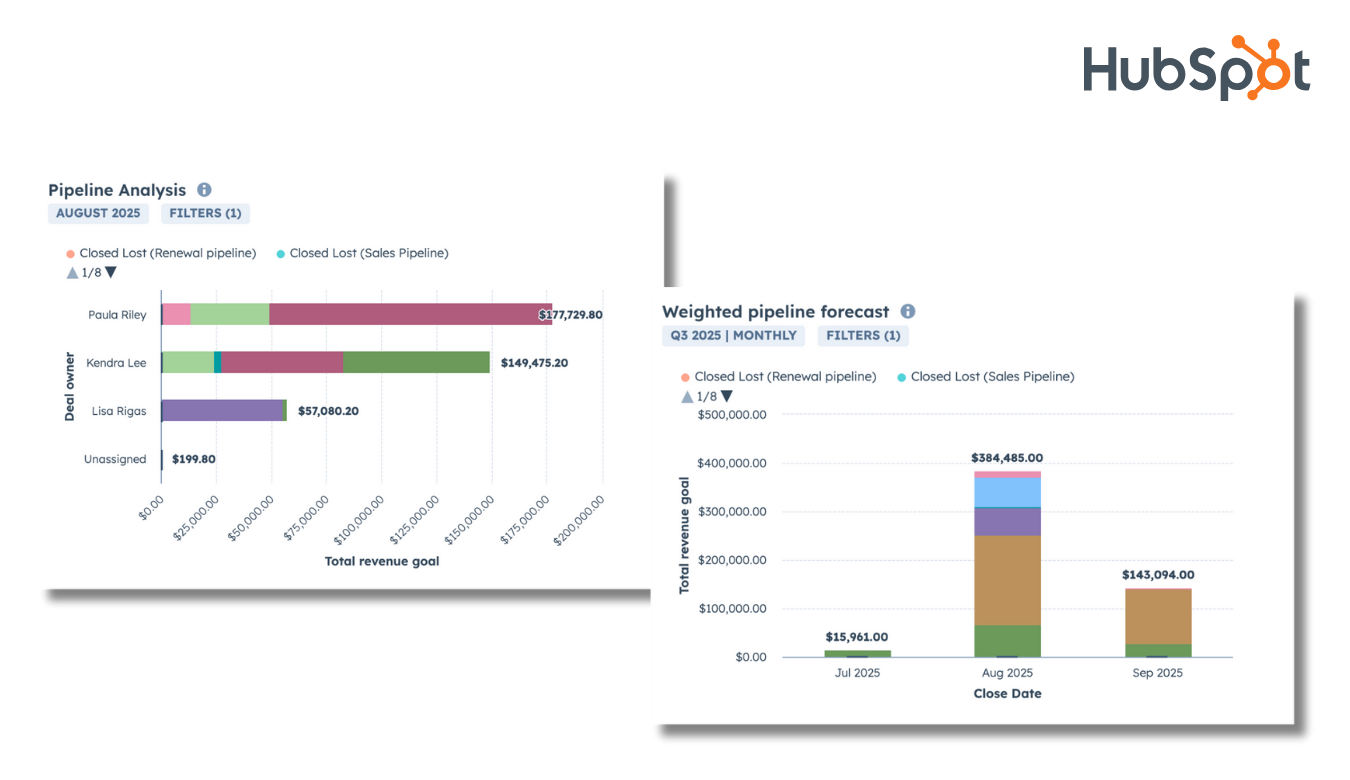Open FILTERS (1) on Pipeline Analysis
The image size is (1350, 780).
pyautogui.click(x=204, y=213)
